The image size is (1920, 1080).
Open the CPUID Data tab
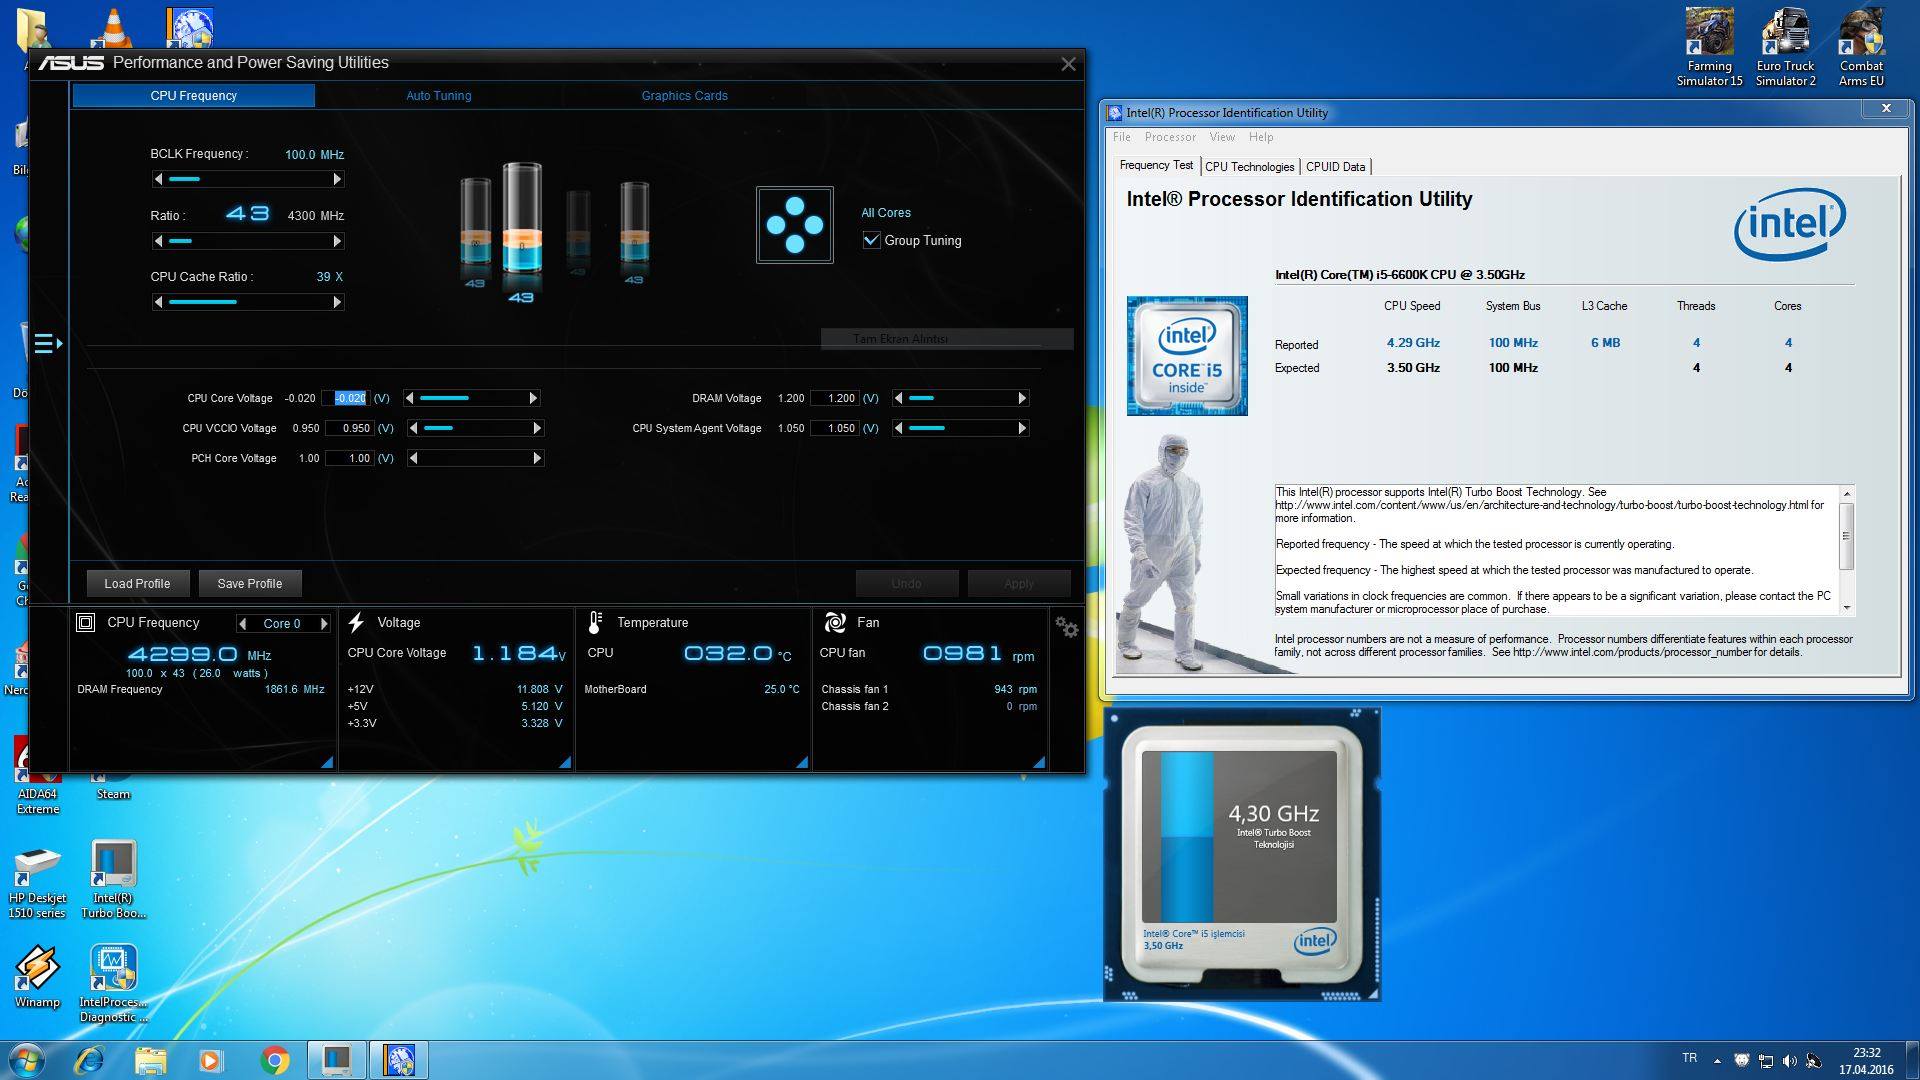(x=1335, y=166)
